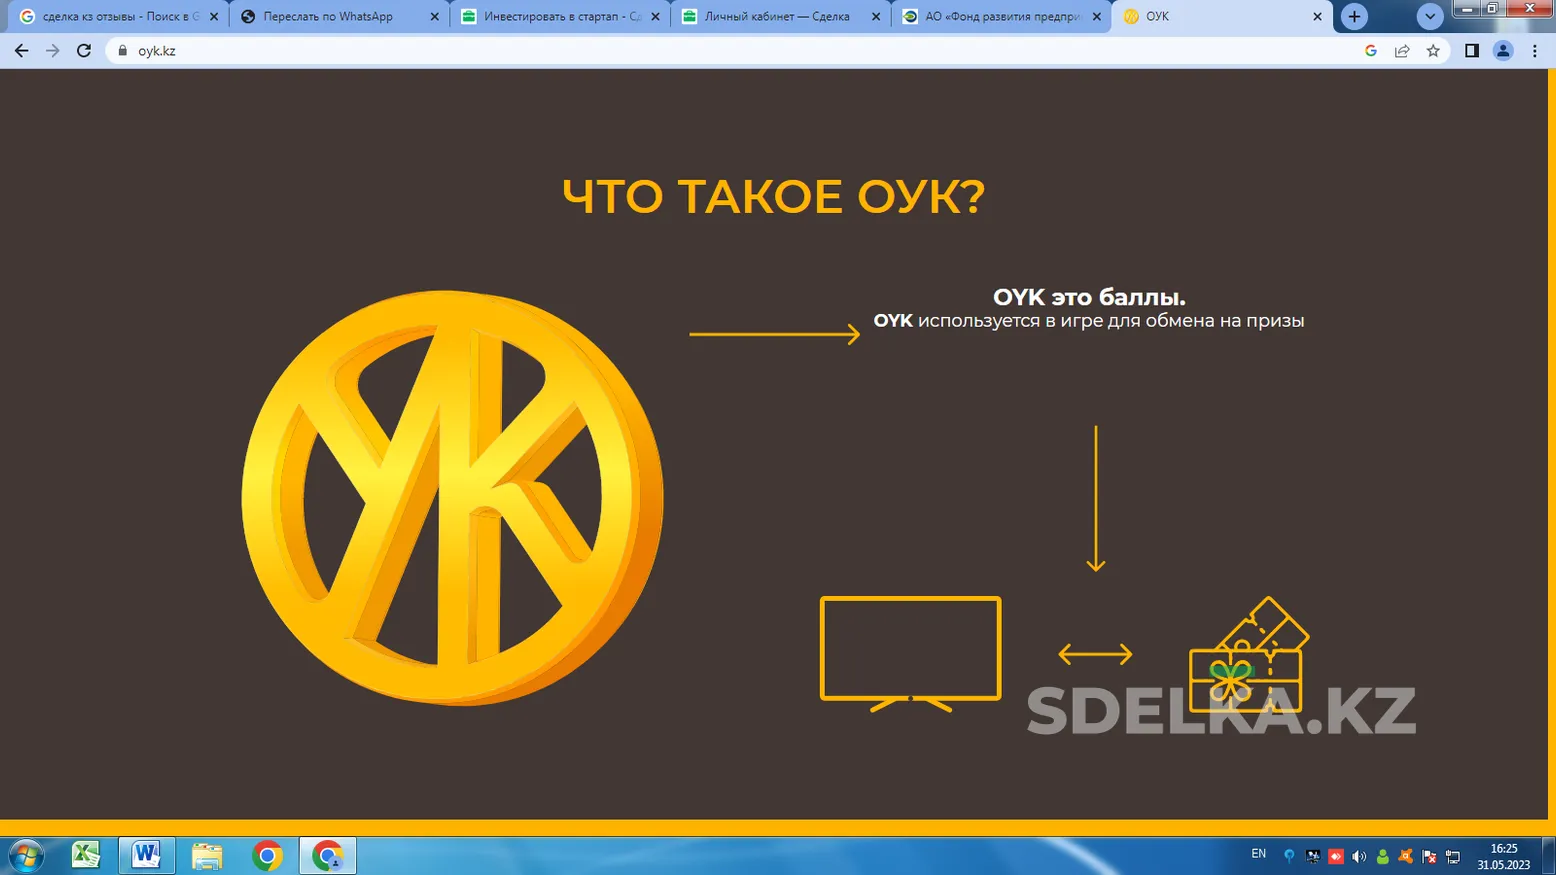Reload the oyk.kz page

click(x=84, y=51)
